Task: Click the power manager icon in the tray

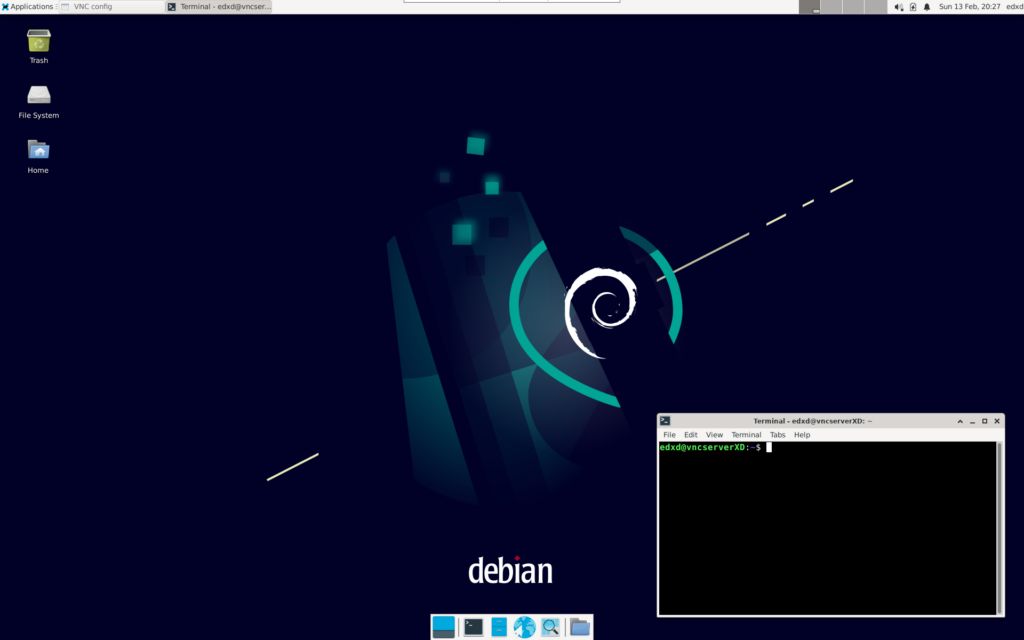Action: tap(913, 7)
